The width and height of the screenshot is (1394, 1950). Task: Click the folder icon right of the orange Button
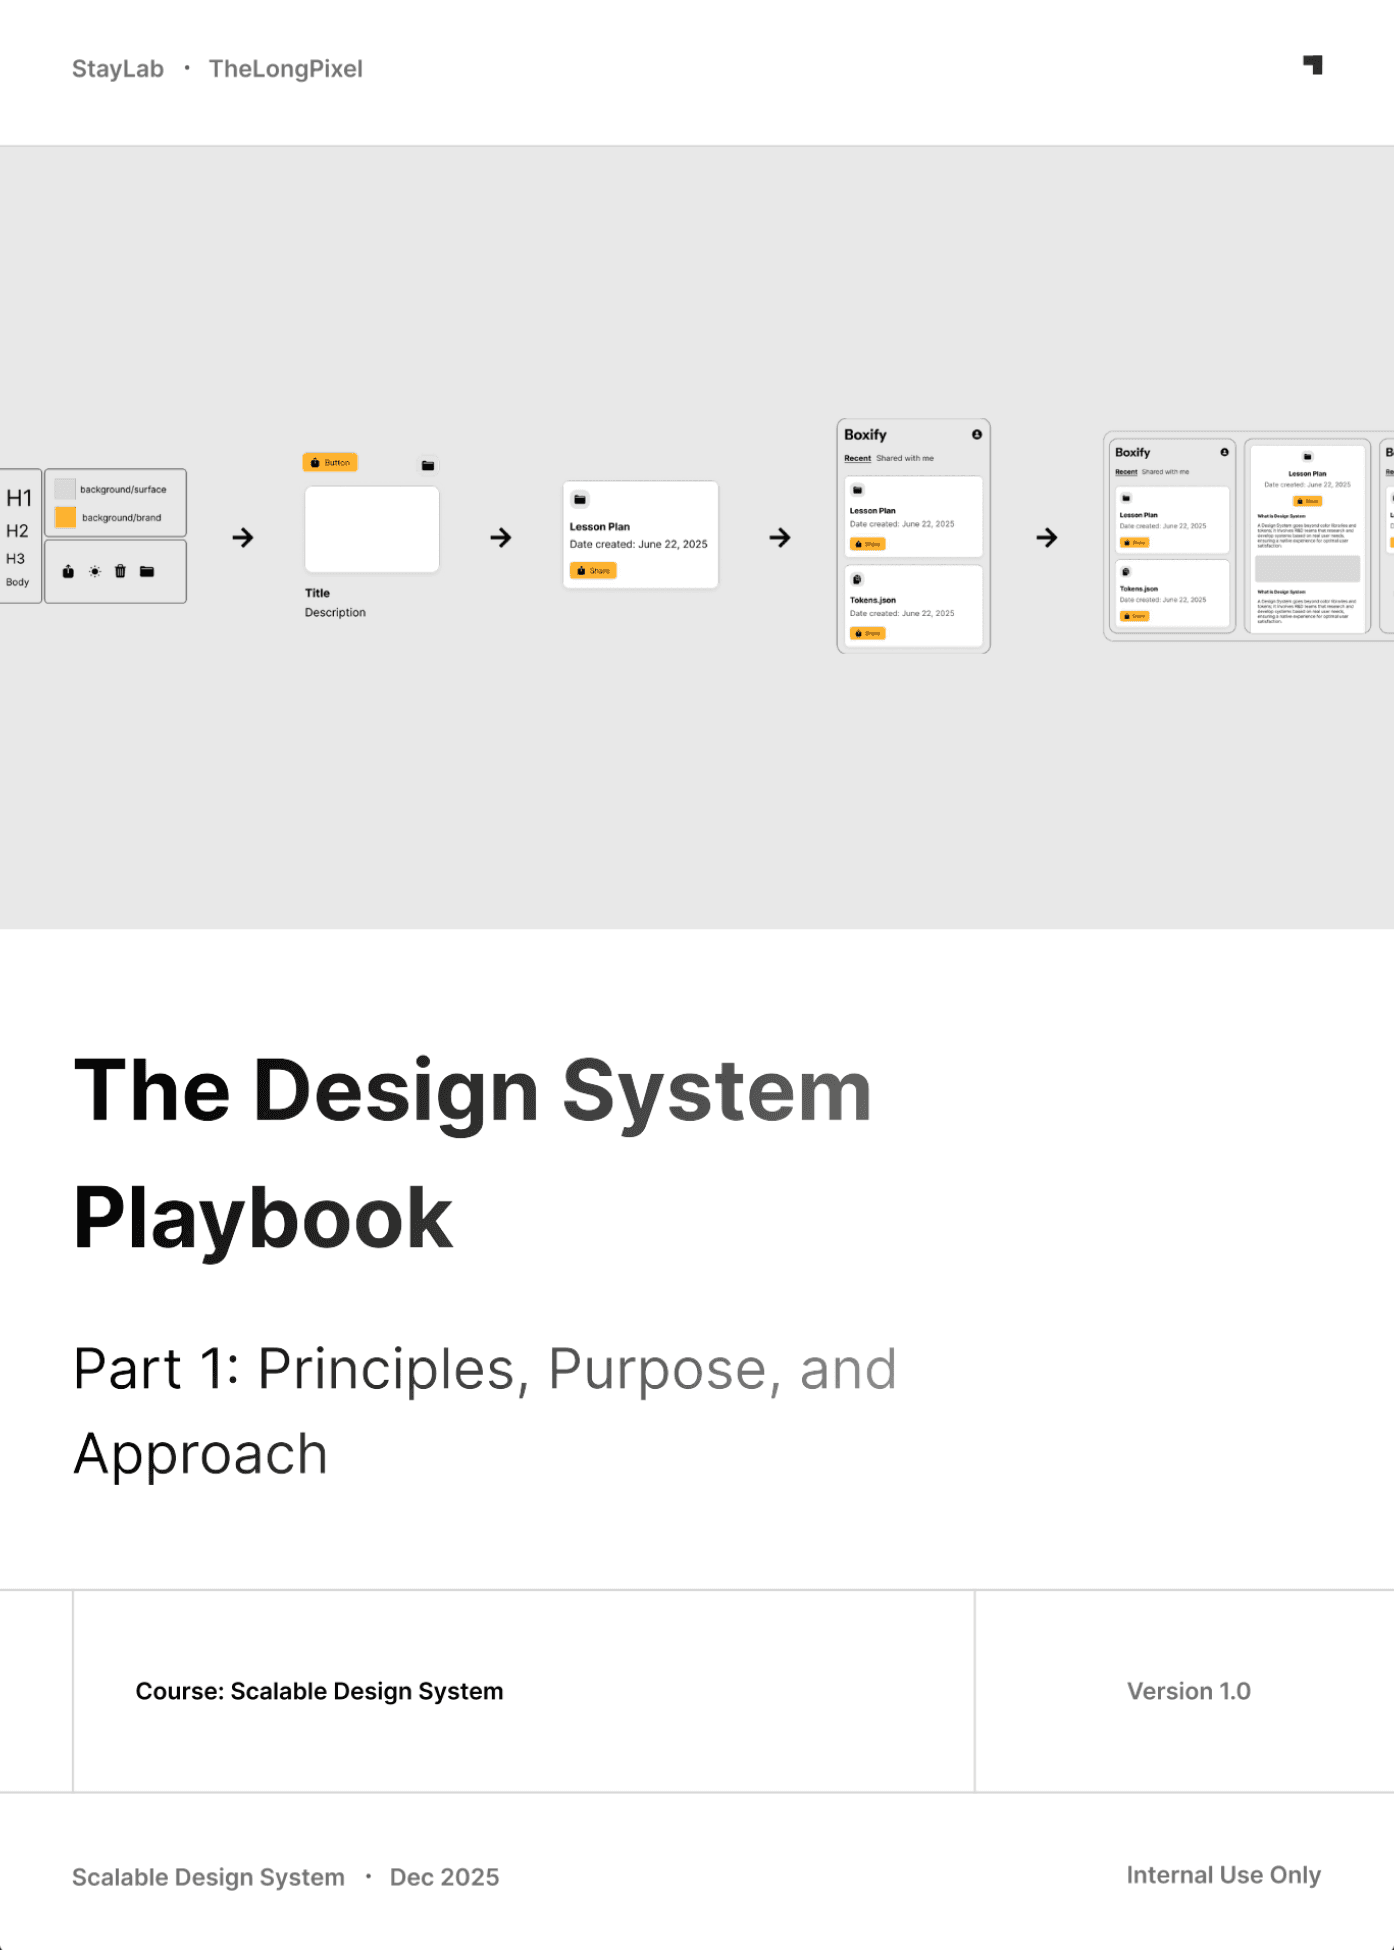pos(428,465)
